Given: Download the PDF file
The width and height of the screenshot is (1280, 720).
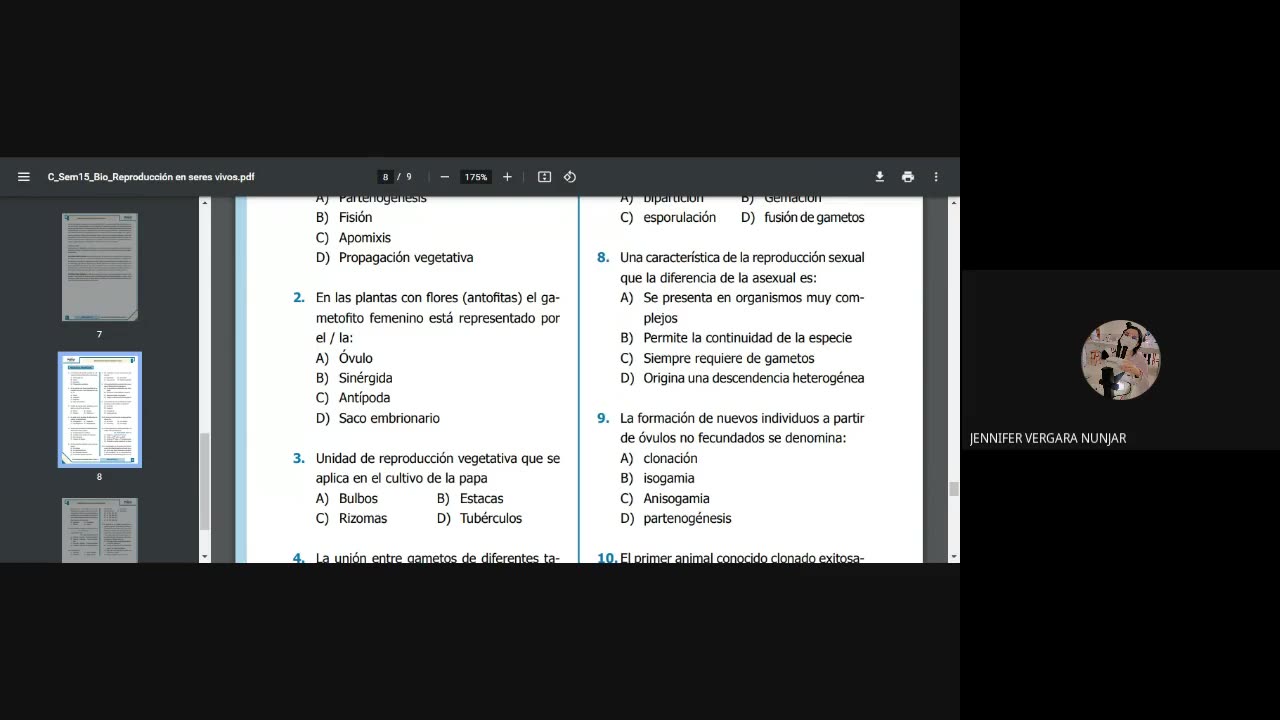Looking at the screenshot, I should (x=880, y=177).
